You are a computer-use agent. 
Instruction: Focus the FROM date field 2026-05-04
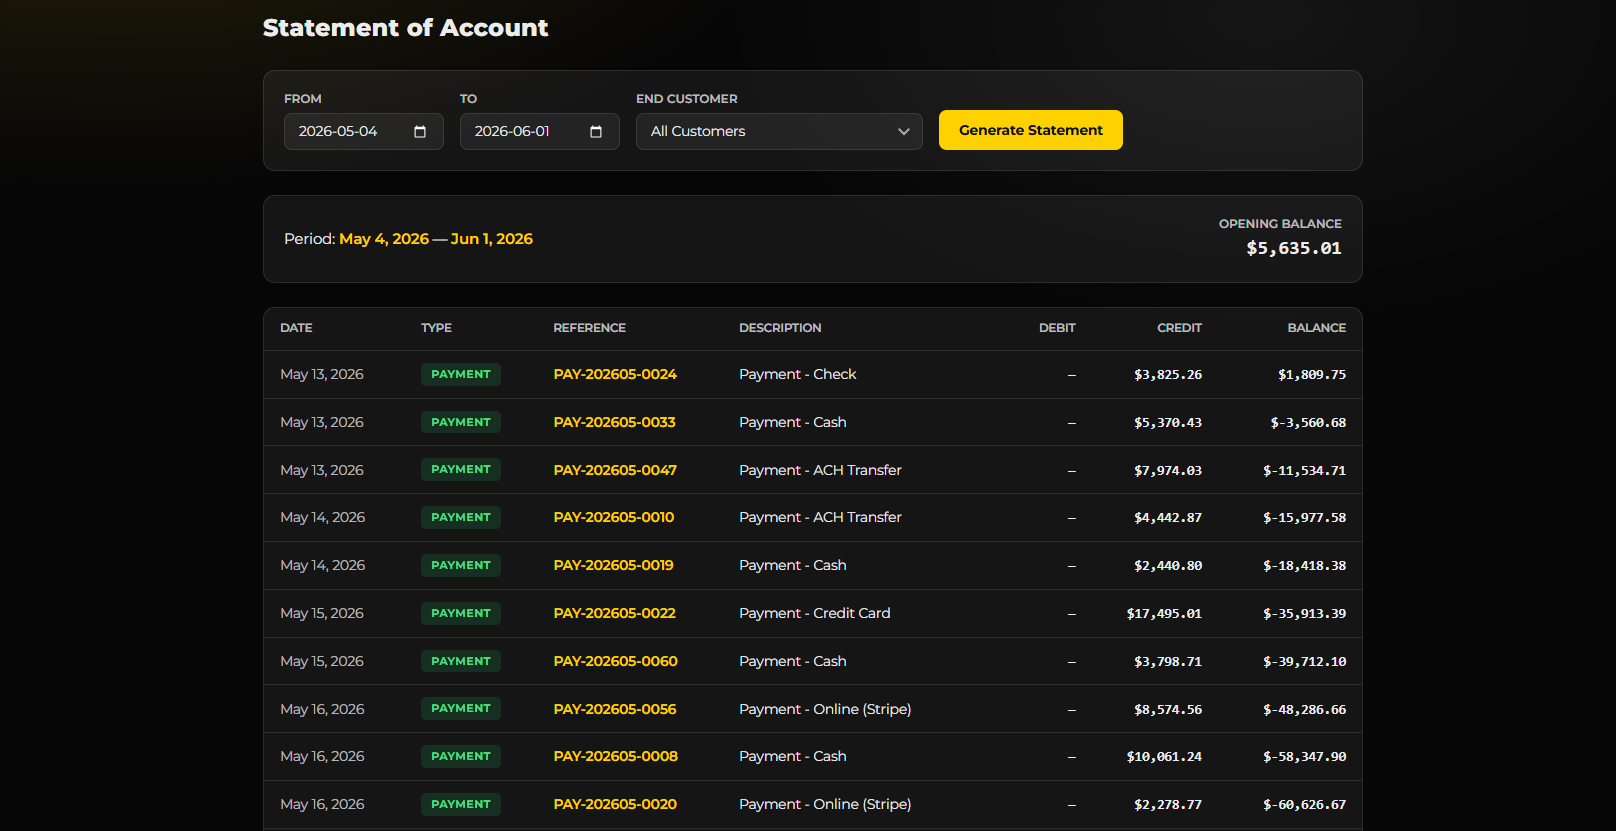tap(364, 131)
